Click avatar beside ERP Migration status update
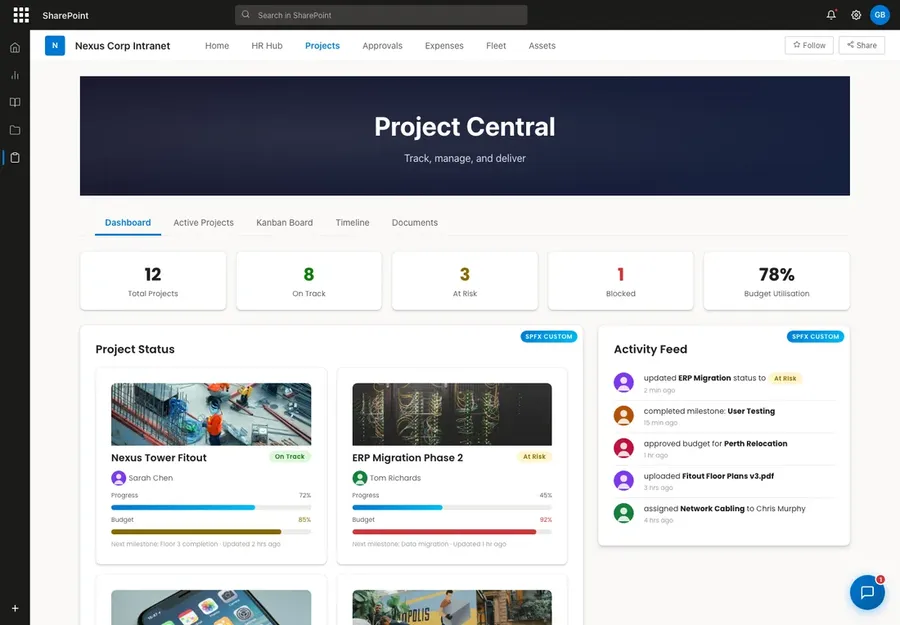This screenshot has width=900, height=625. tap(623, 382)
